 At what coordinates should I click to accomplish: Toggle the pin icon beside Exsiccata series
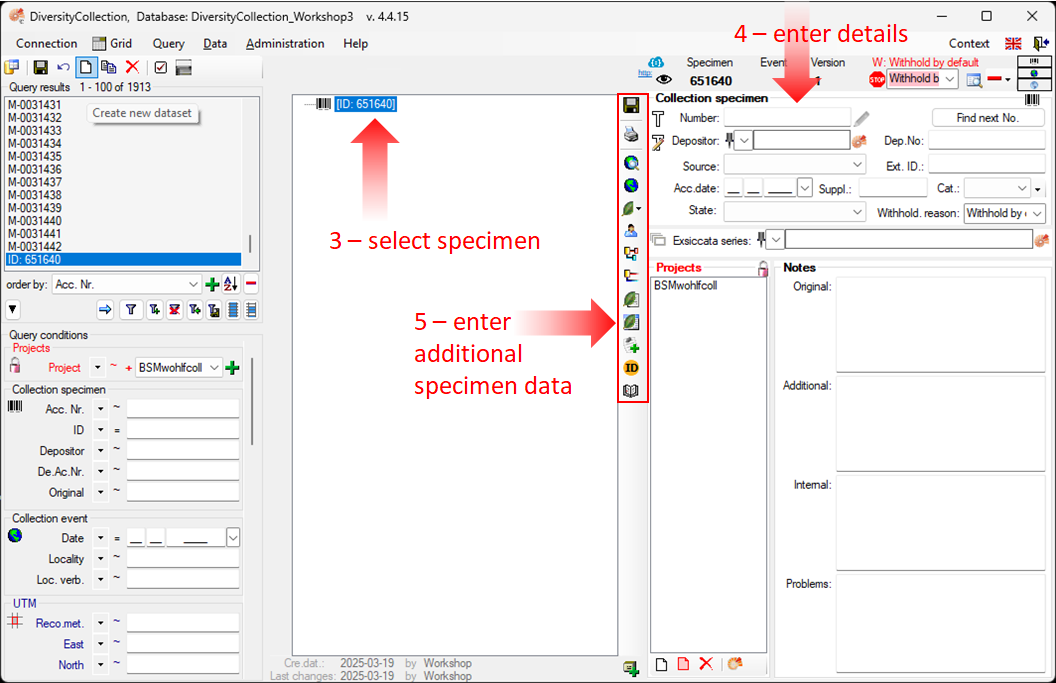pyautogui.click(x=761, y=239)
